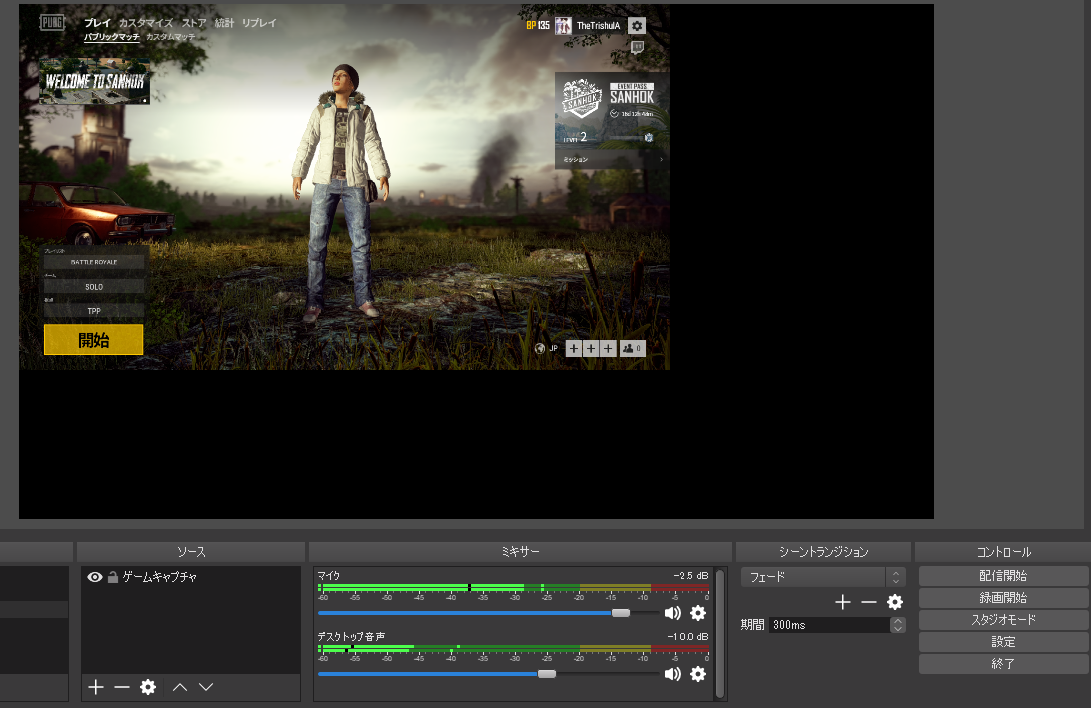Open 設定 settings button
Viewport: 1091px width, 708px height.
tap(1003, 642)
